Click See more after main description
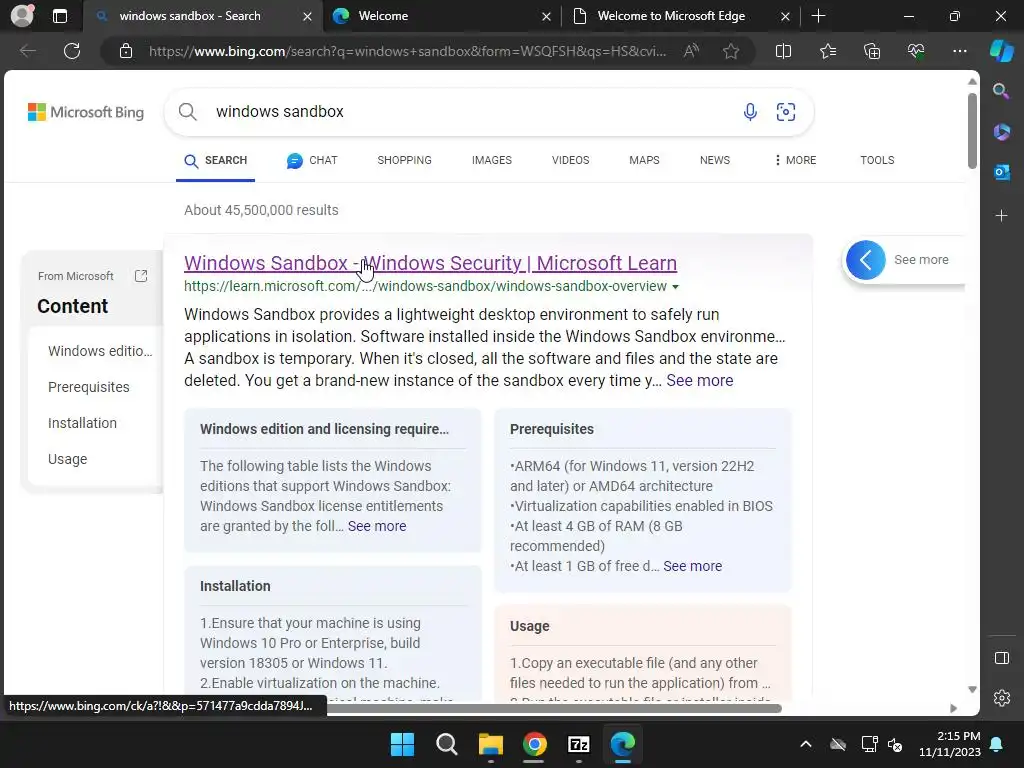Viewport: 1024px width, 768px height. click(x=699, y=381)
